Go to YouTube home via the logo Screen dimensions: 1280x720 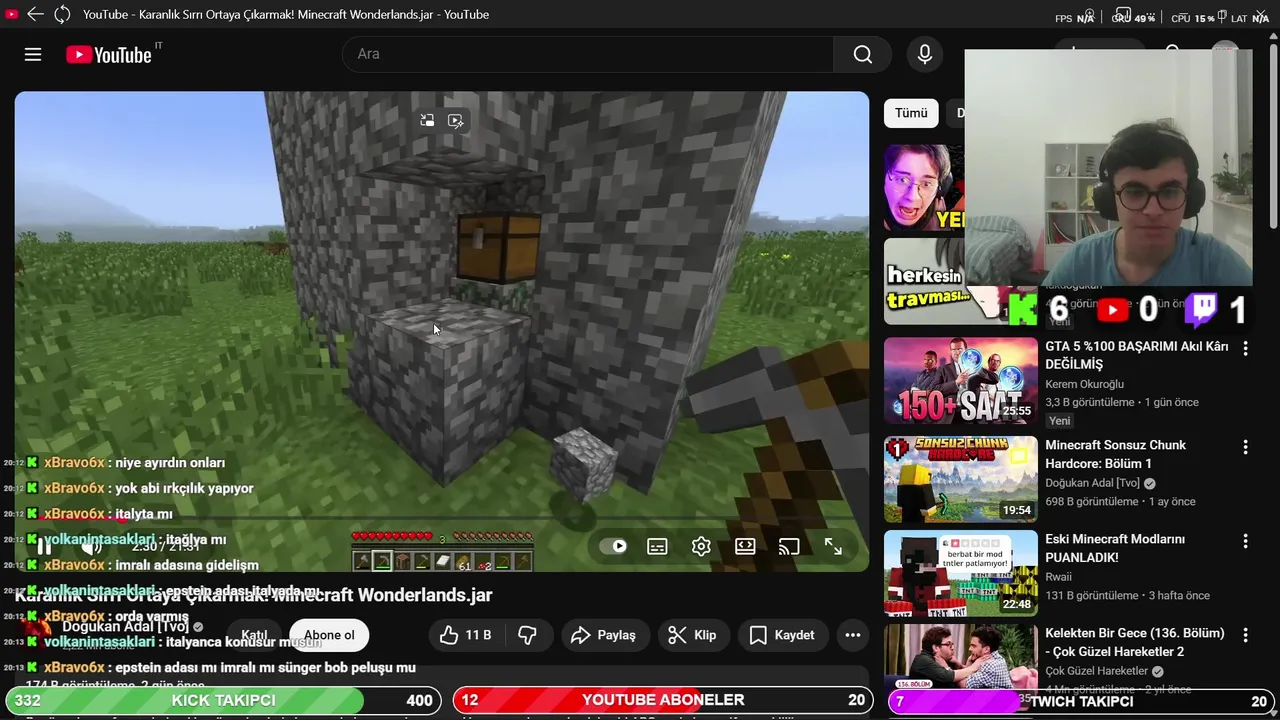click(109, 55)
